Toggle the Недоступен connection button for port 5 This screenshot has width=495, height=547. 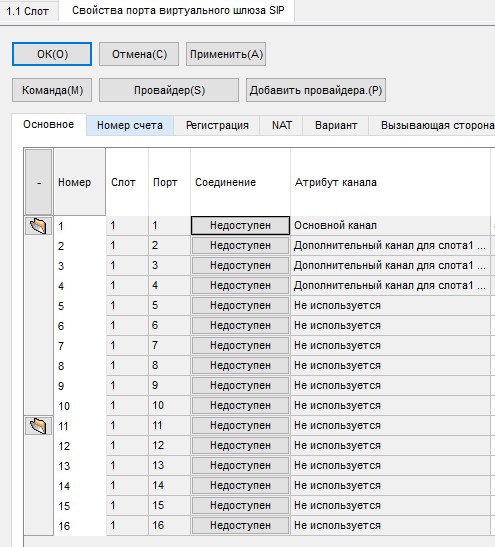tap(240, 305)
